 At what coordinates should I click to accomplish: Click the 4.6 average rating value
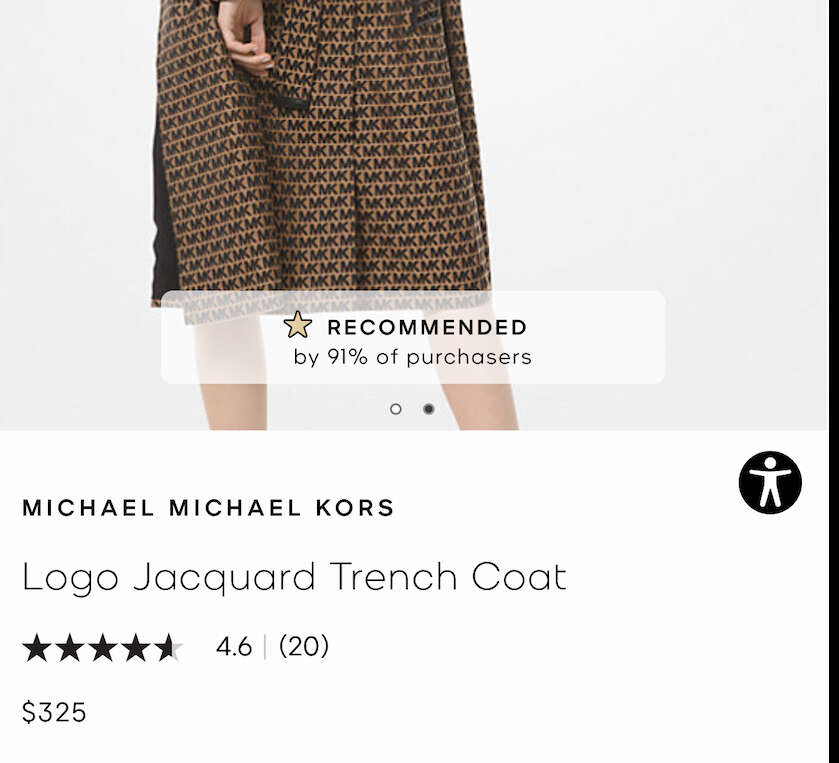tap(234, 646)
